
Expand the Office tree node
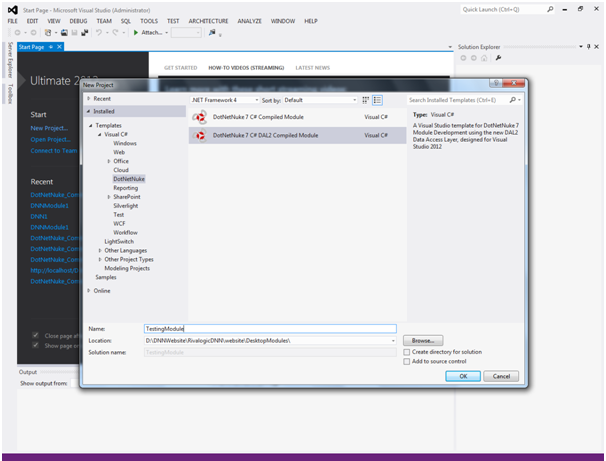(109, 161)
